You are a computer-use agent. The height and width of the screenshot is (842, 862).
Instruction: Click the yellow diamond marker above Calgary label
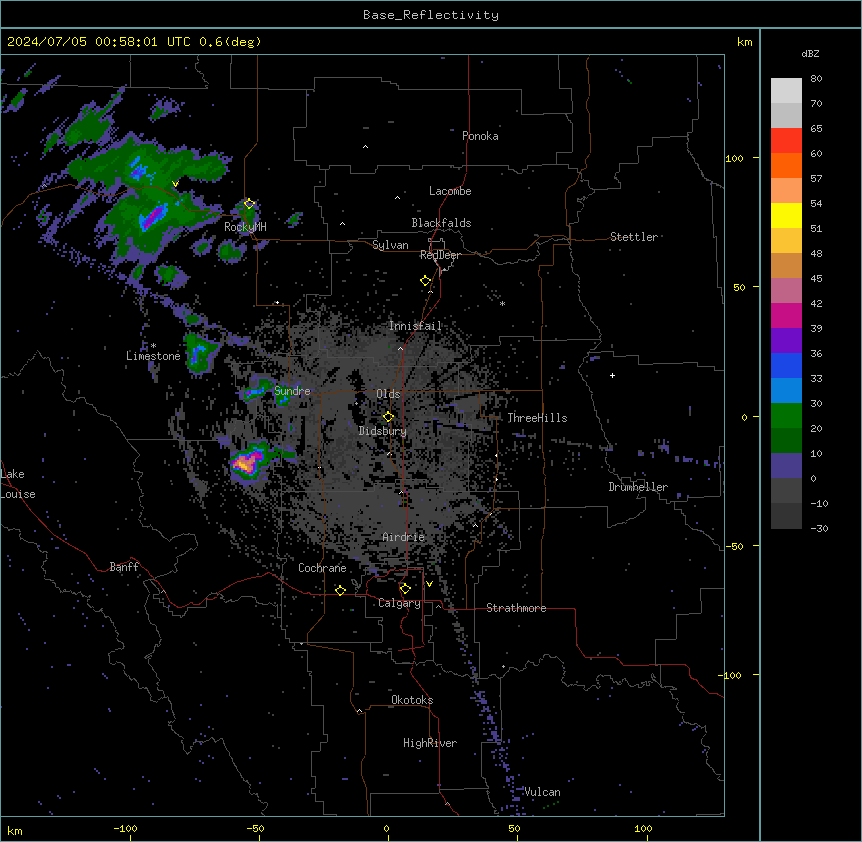point(405,589)
